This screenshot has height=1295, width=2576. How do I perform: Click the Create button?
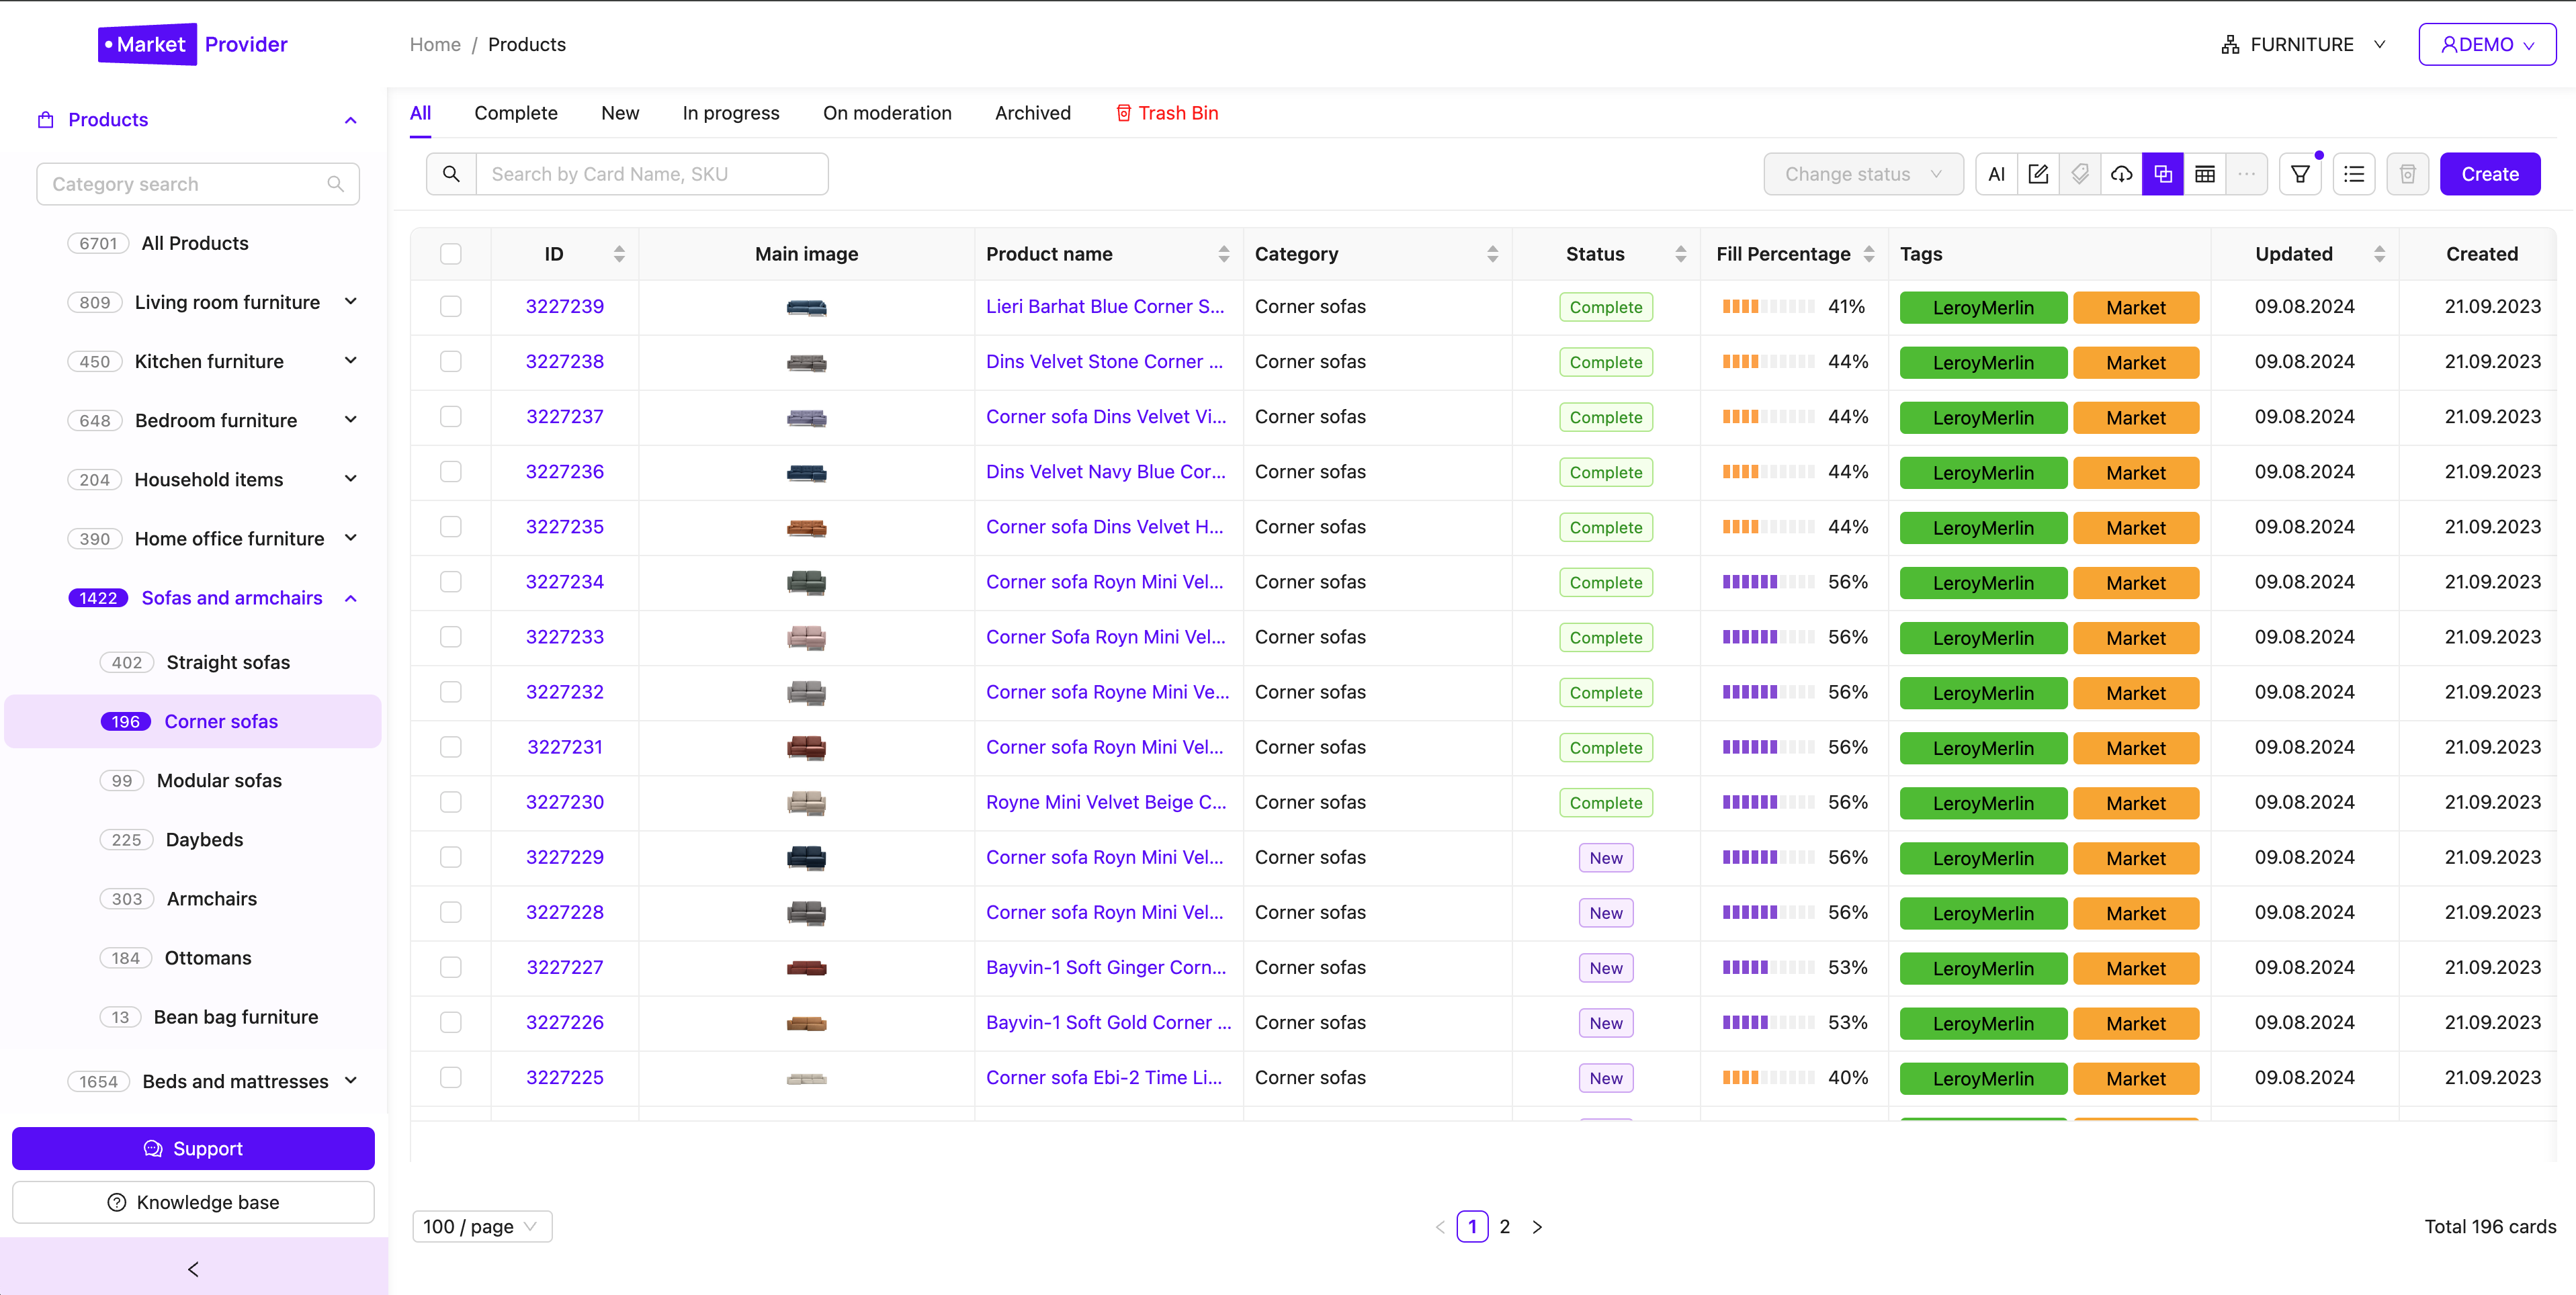[2489, 173]
